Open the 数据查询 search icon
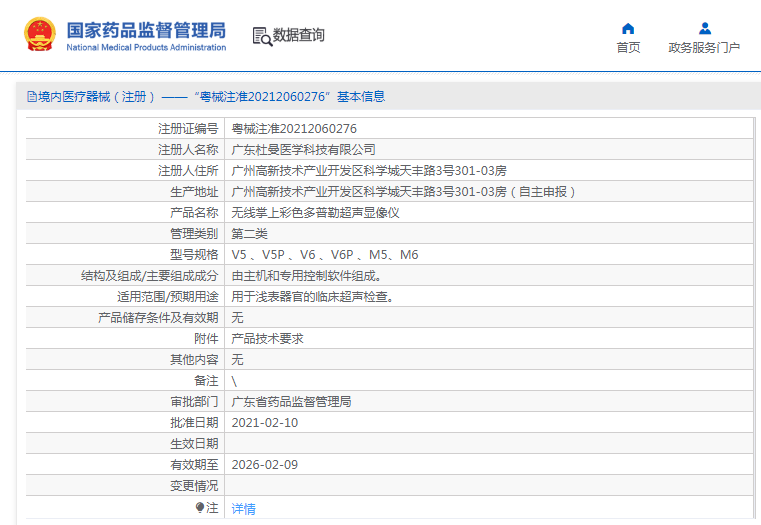The width and height of the screenshot is (761, 525). [262, 36]
